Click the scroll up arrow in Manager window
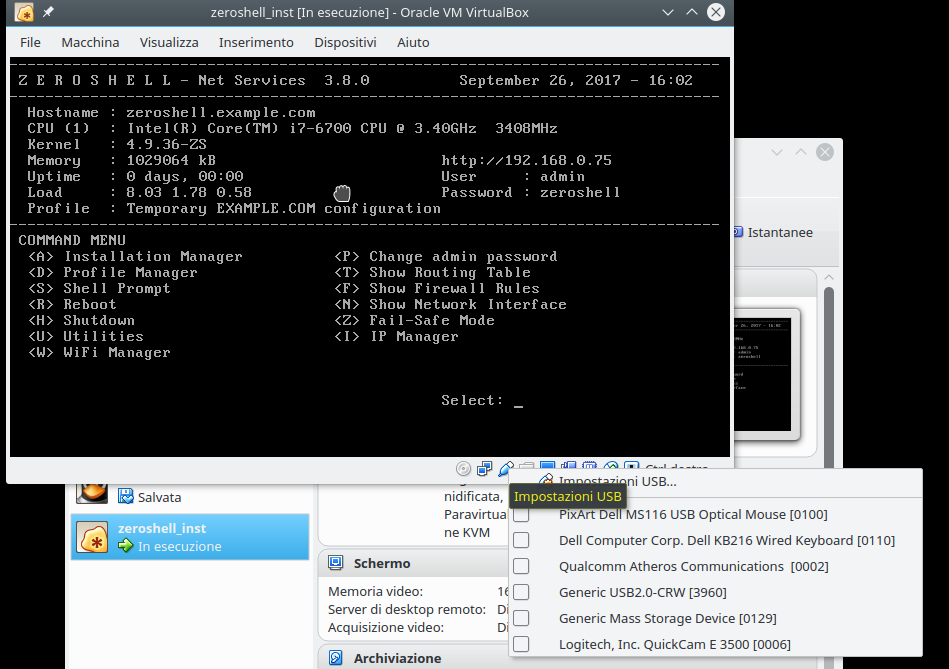 point(829,277)
